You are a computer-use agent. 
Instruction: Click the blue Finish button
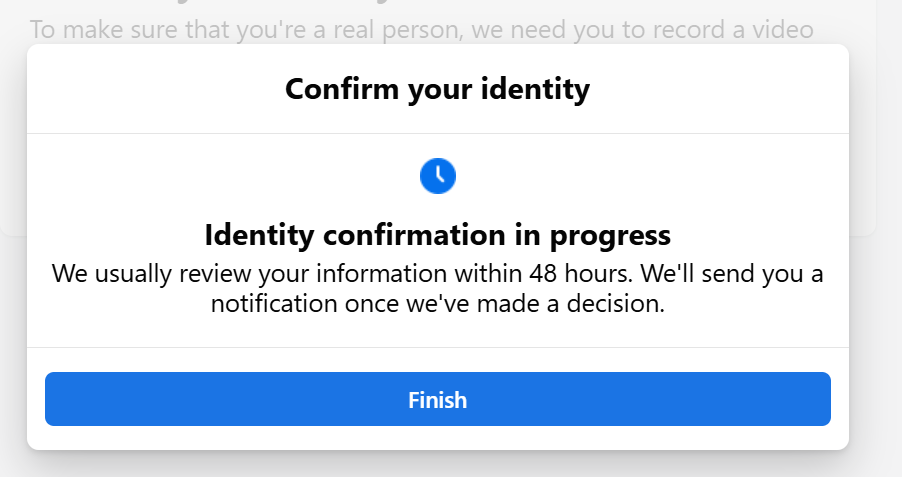click(438, 399)
